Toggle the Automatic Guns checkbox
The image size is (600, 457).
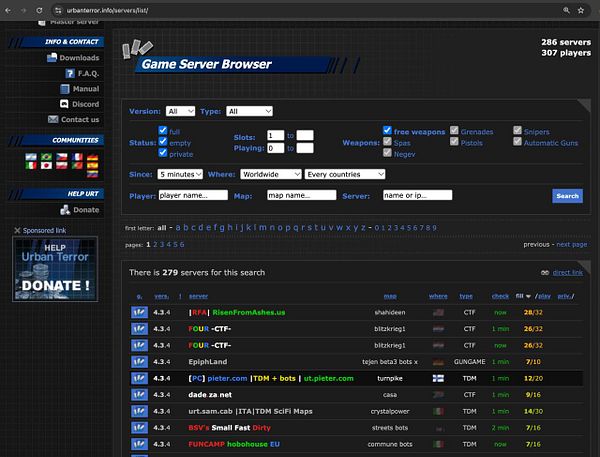[517, 141]
